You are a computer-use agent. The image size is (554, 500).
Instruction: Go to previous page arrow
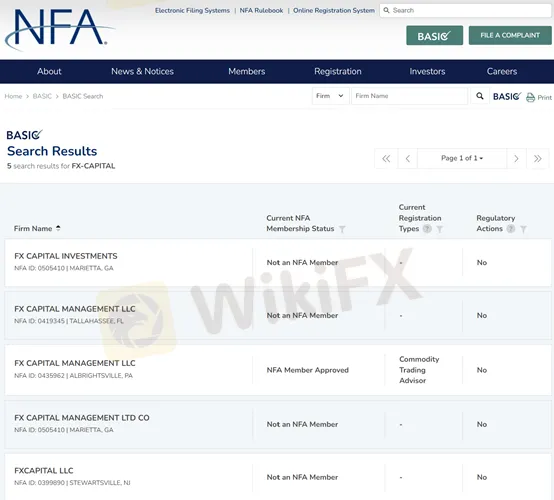[408, 158]
